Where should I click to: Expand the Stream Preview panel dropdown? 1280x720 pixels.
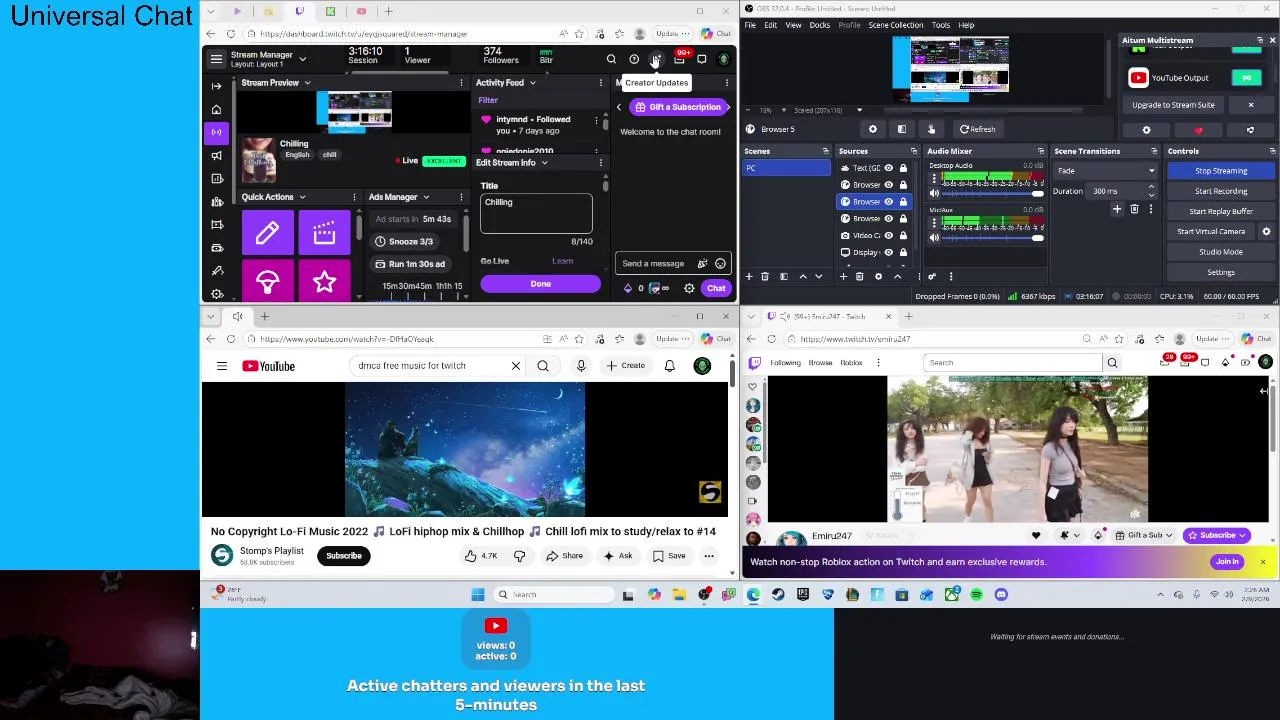pos(307,83)
